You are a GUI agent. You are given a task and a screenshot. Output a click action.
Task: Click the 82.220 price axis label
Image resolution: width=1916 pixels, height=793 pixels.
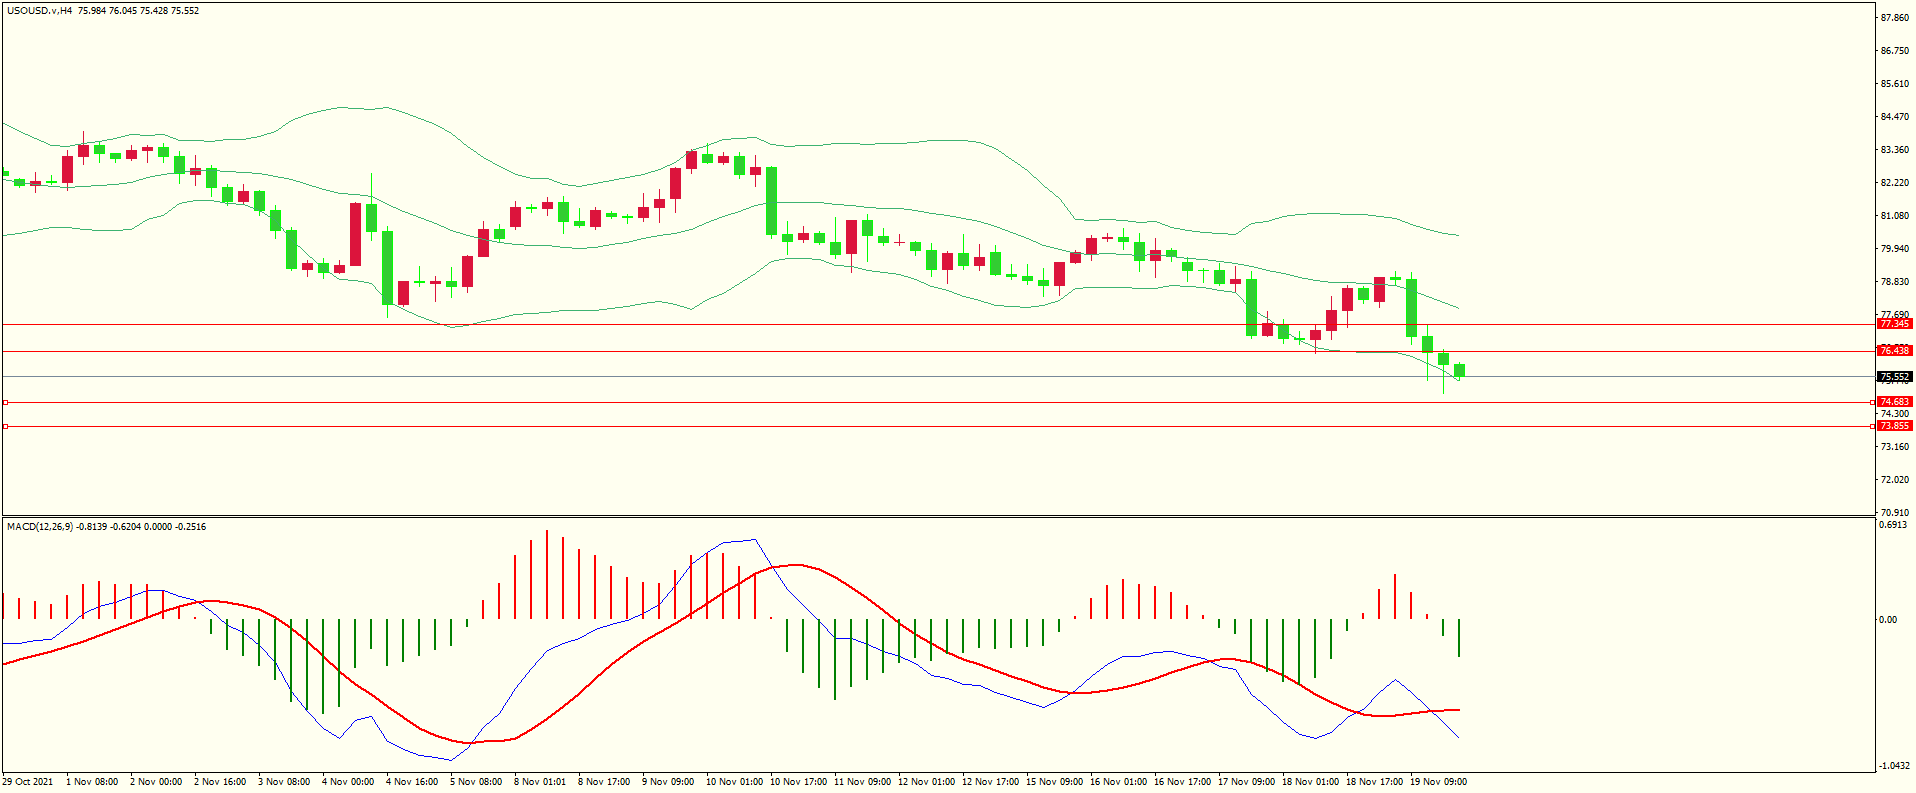click(1895, 183)
